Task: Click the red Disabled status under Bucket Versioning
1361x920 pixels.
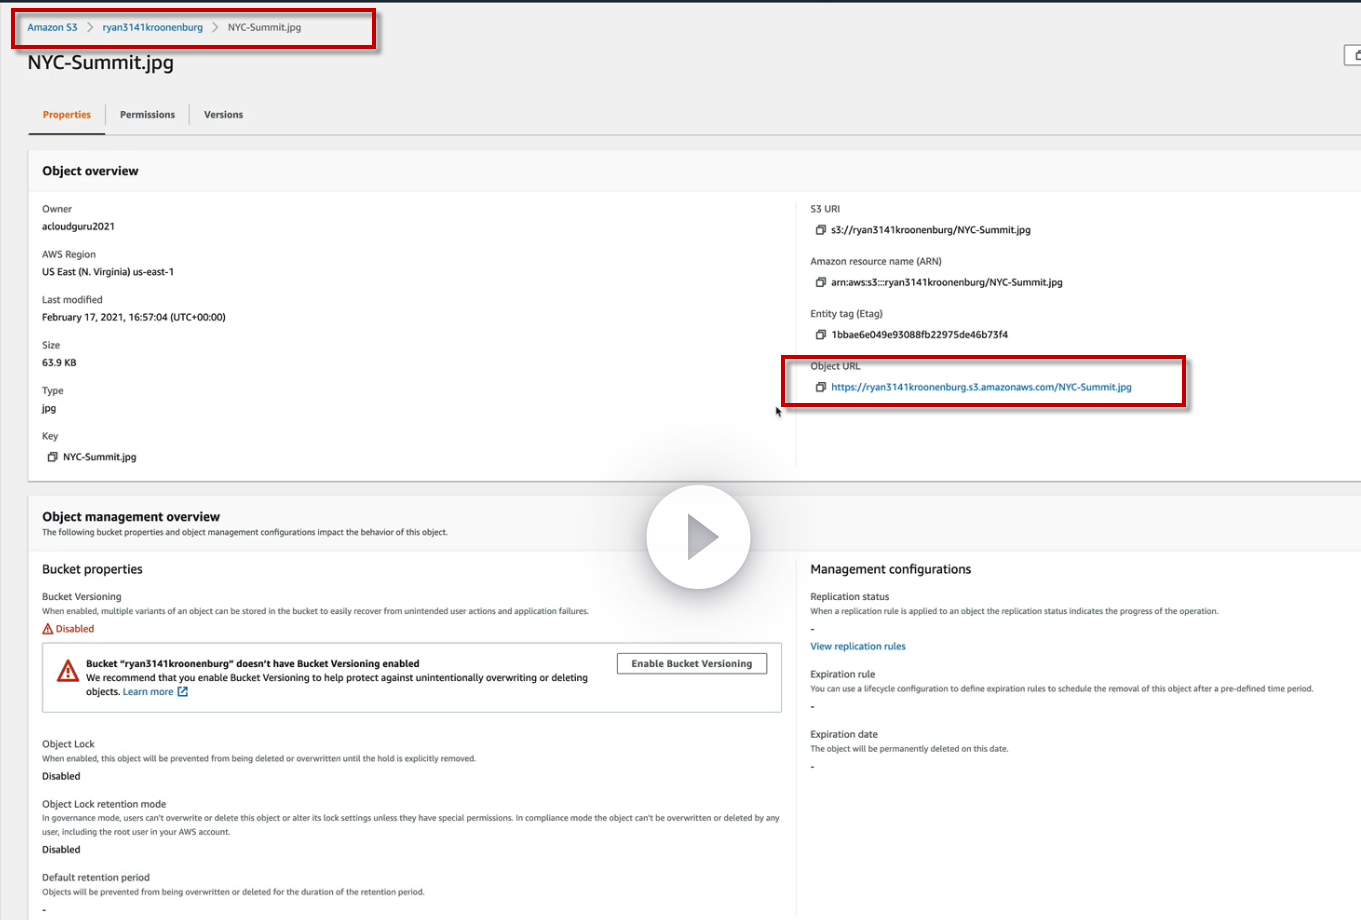Action: click(x=75, y=629)
